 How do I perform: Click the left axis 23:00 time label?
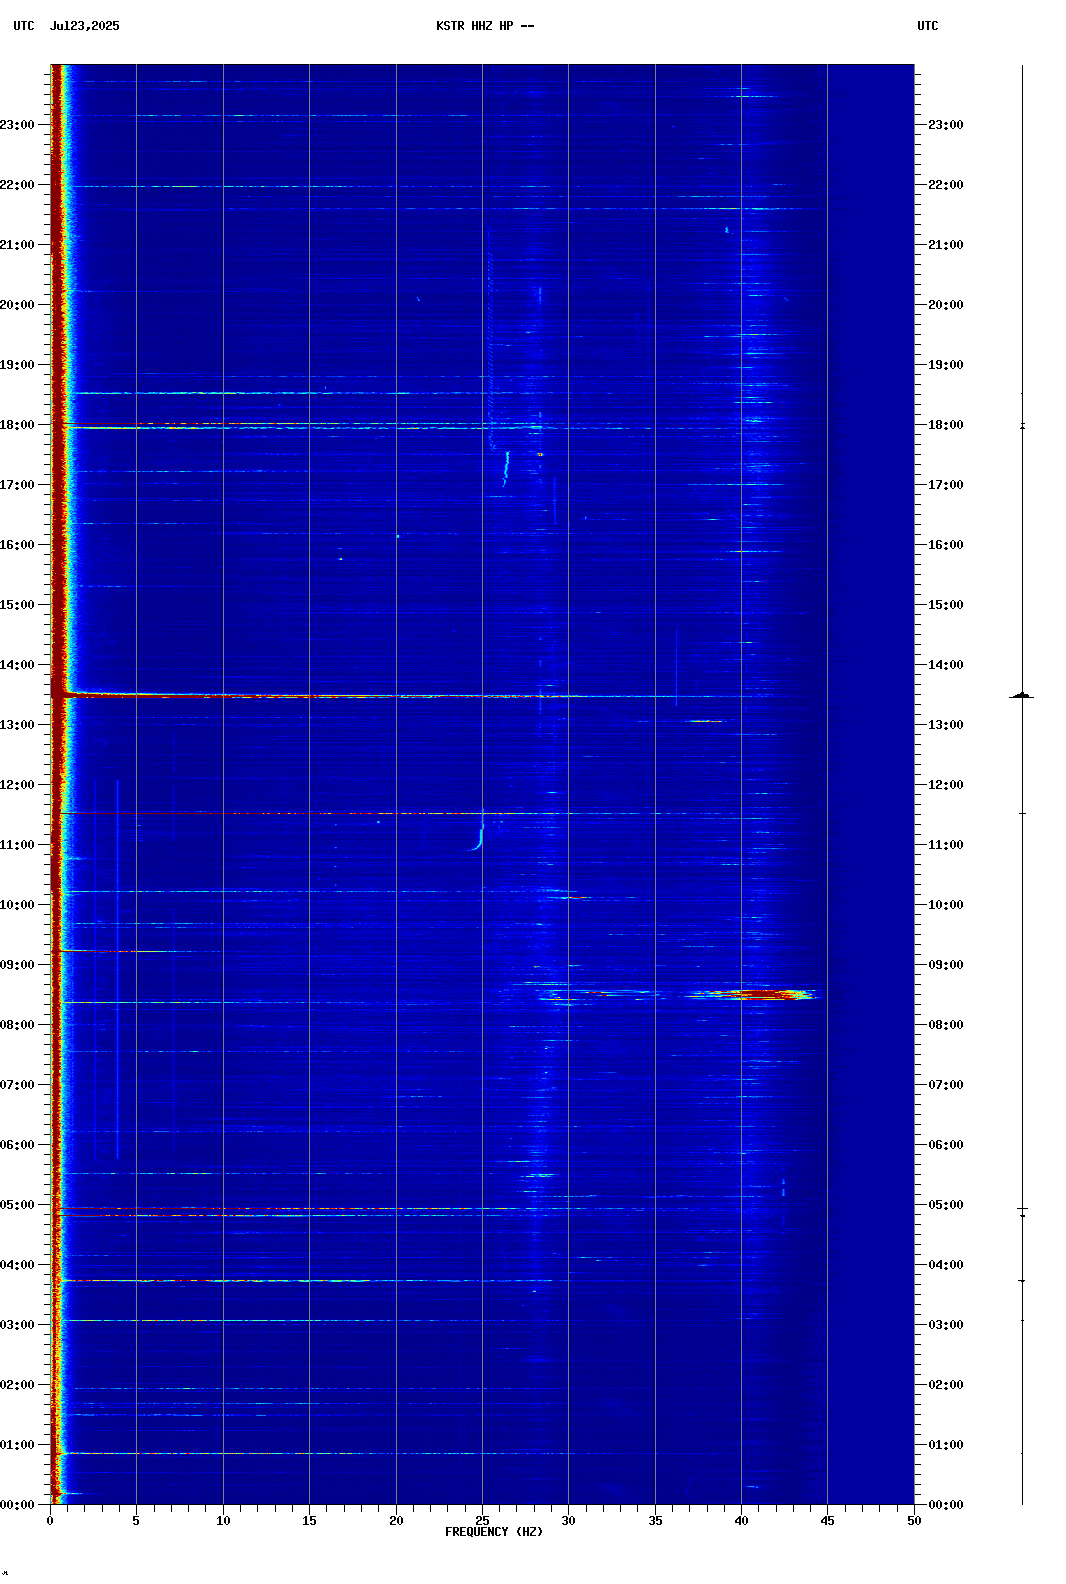17,125
